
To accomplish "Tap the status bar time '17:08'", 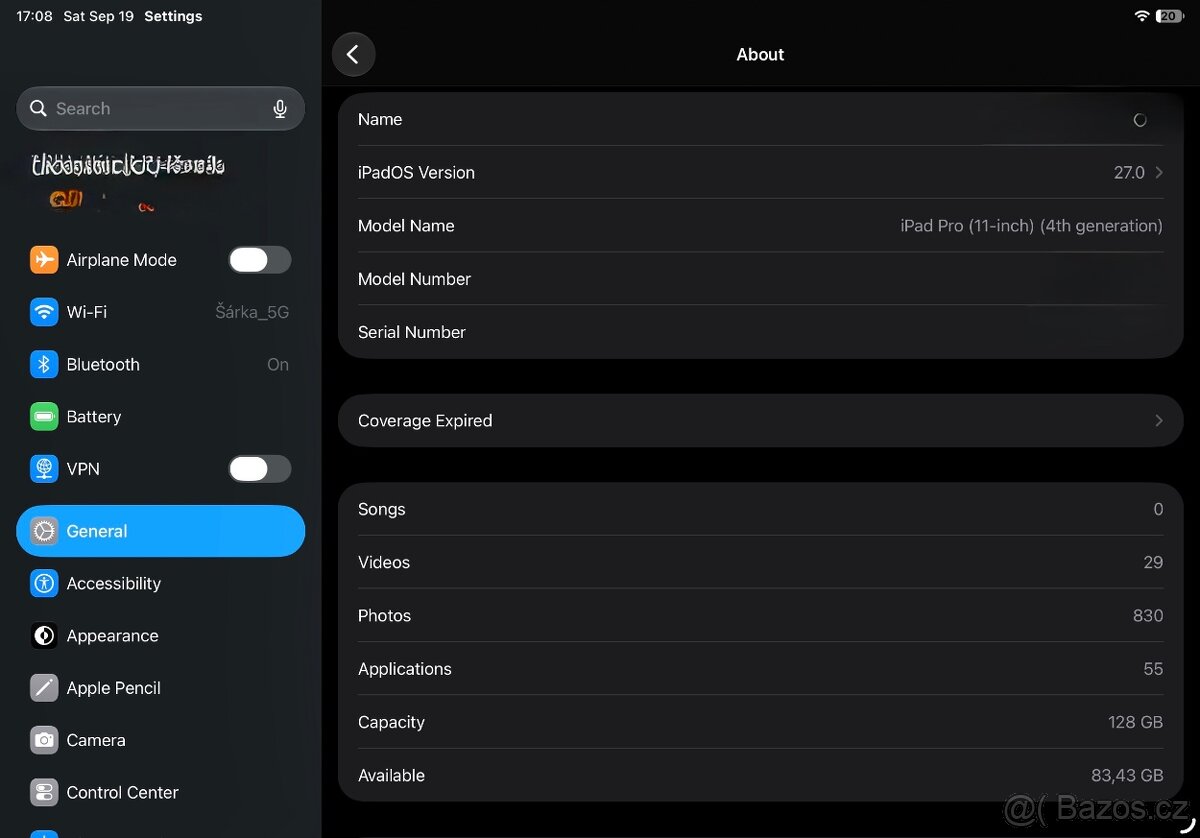I will coord(35,16).
